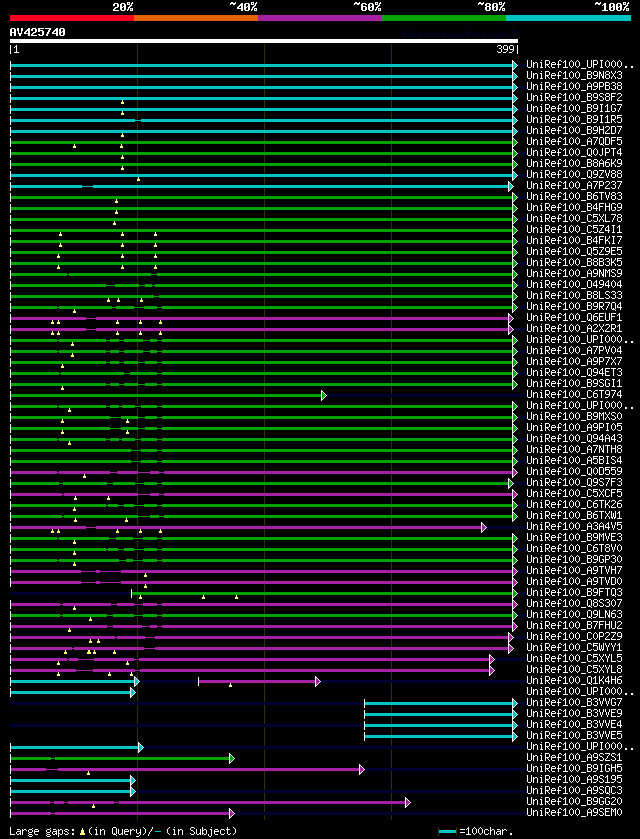Click label UniRef100_B9R7Q4
This screenshot has width=640, height=839.
click(574, 307)
